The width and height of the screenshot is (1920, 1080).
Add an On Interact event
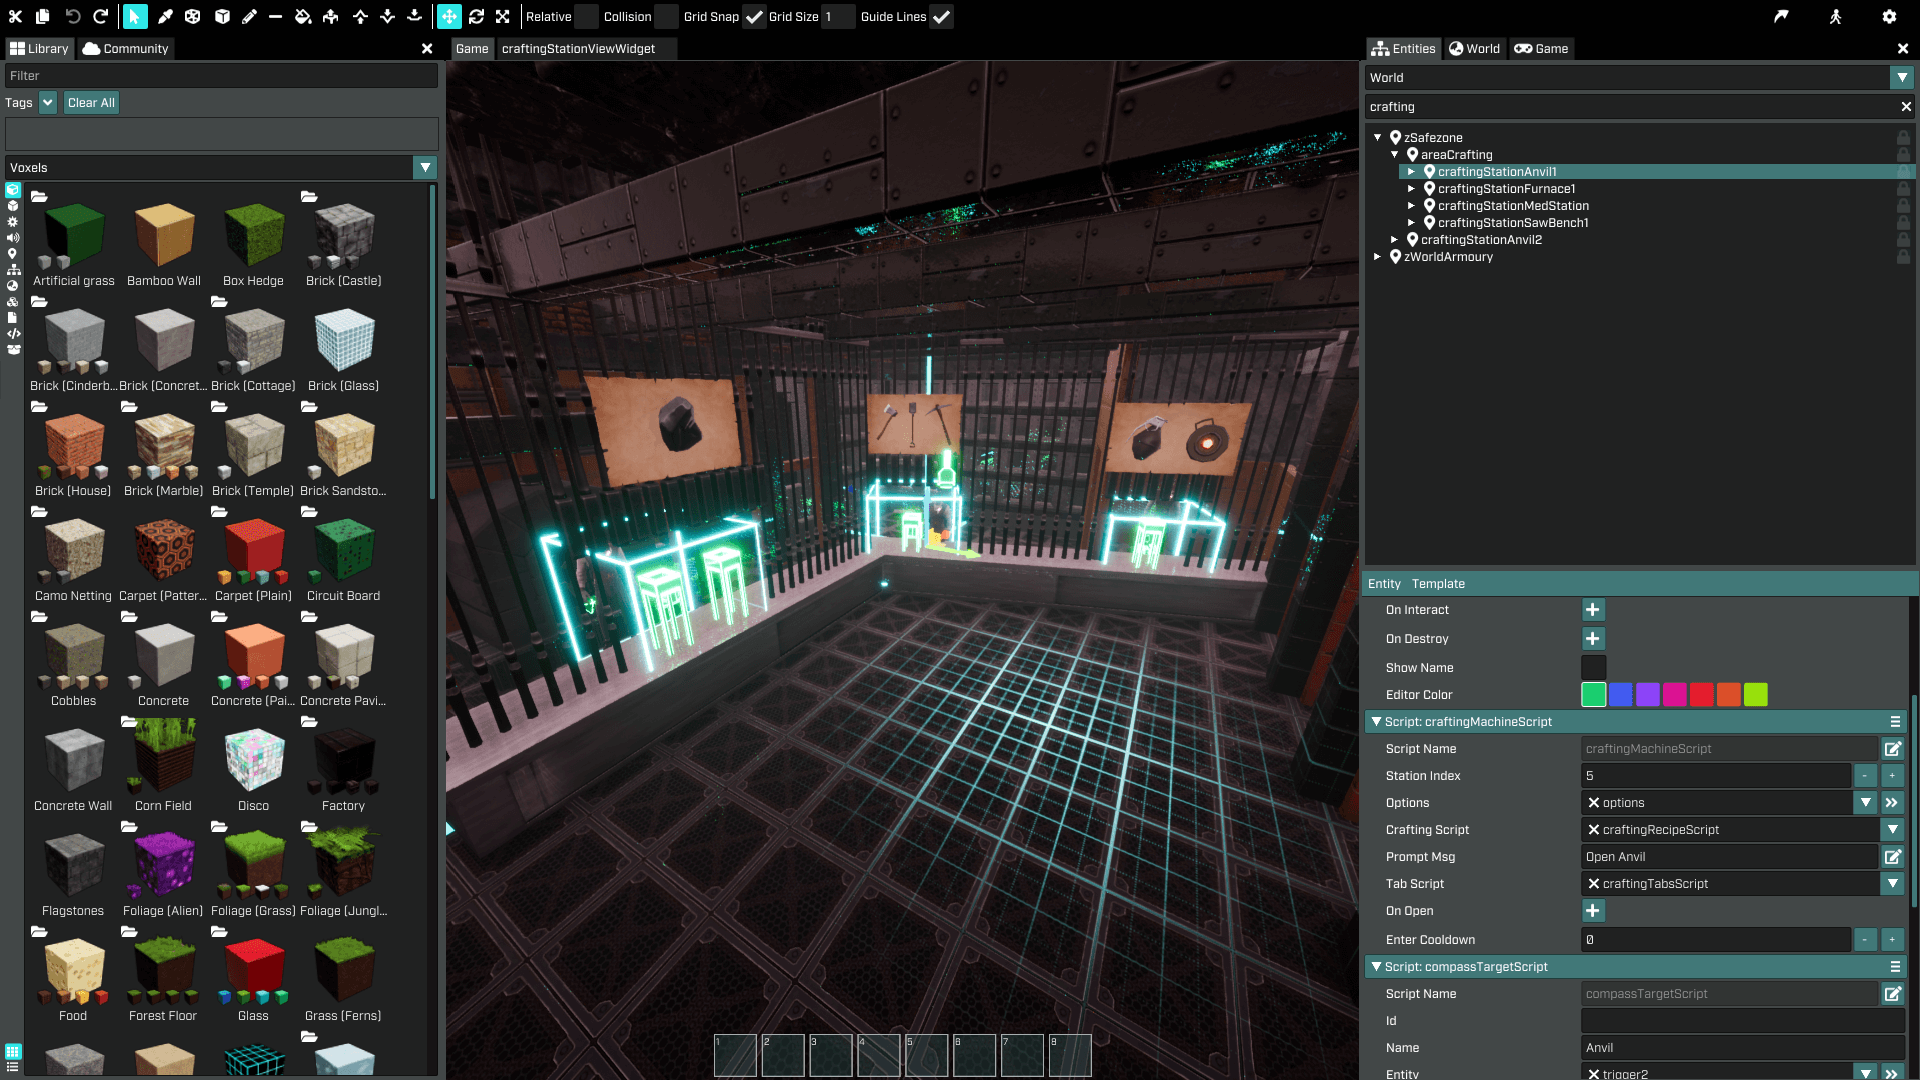[x=1592, y=609]
